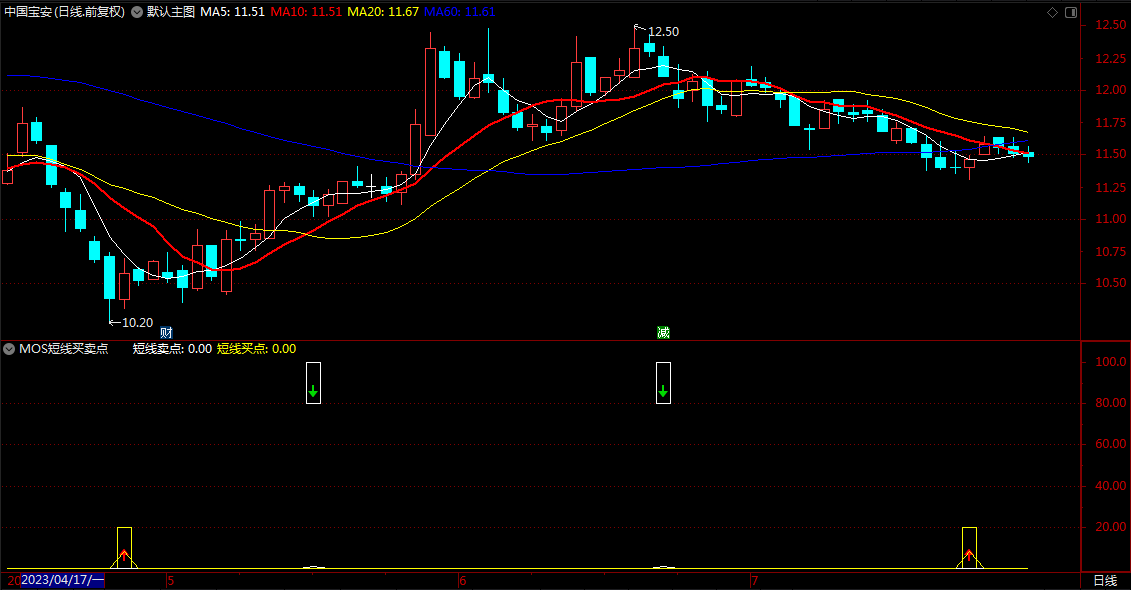The height and width of the screenshot is (590, 1131).
Task: Click the 11.00 price axis label
Action: (1111, 219)
